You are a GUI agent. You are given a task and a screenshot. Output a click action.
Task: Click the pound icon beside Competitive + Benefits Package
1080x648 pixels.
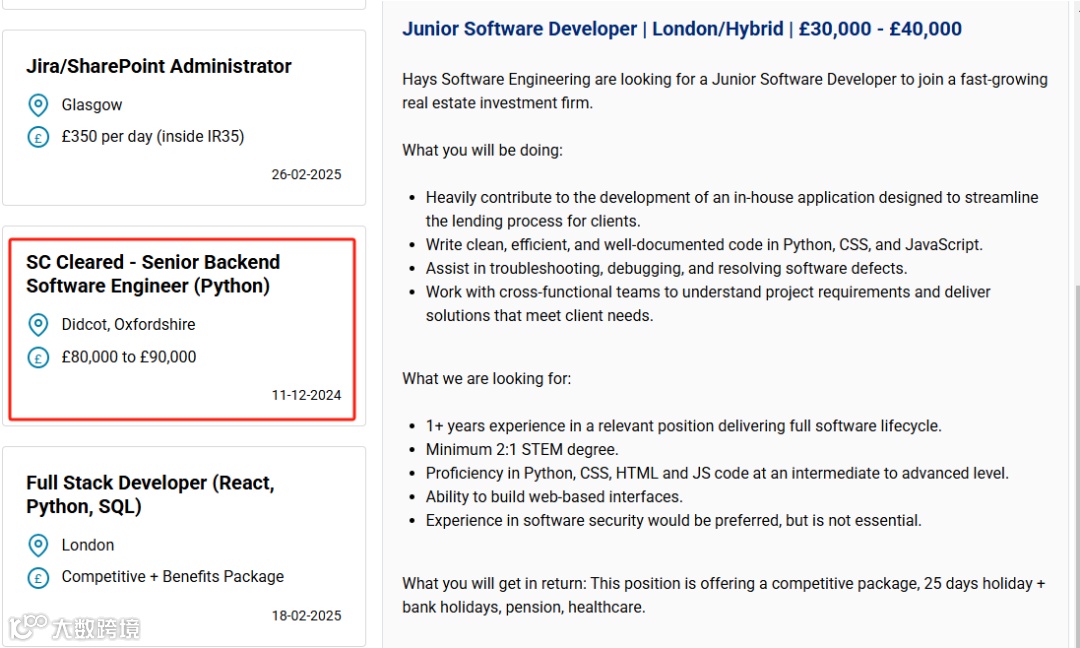38,577
